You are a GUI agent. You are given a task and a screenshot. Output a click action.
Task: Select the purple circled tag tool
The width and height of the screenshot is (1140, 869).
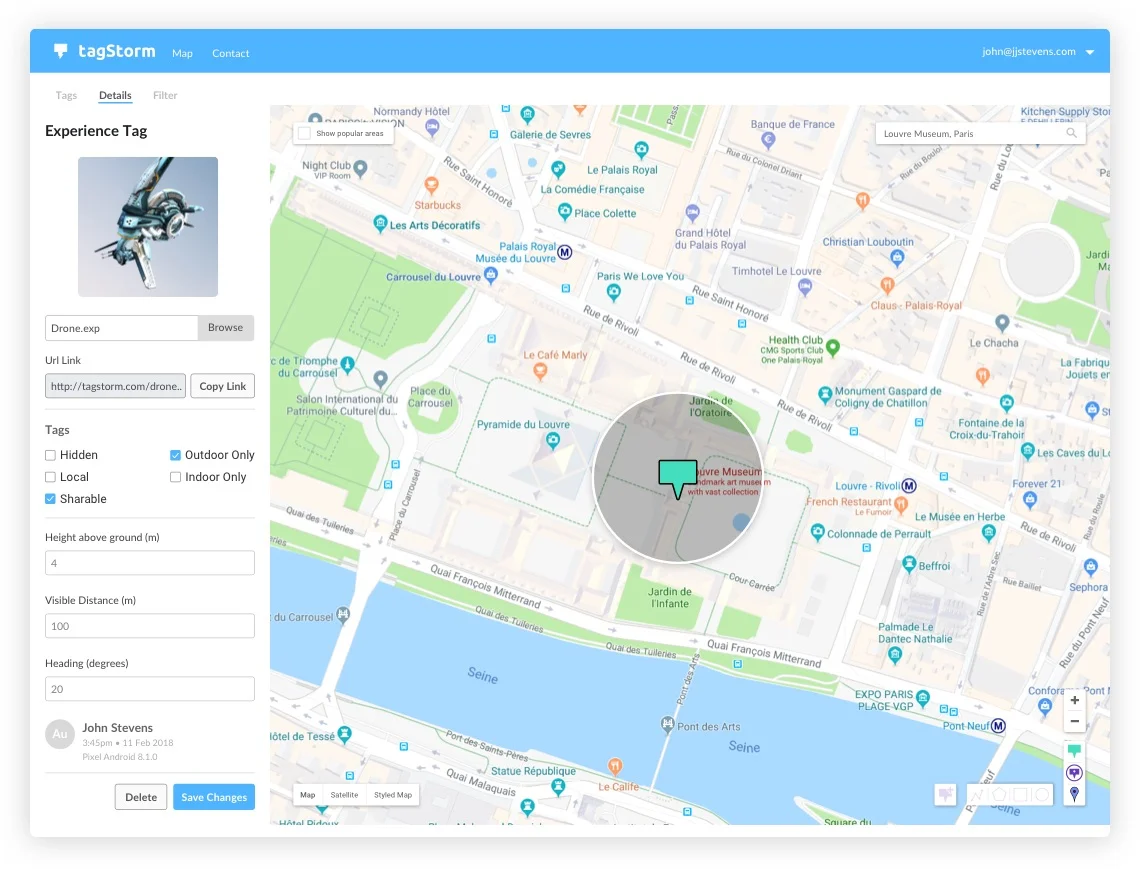click(1074, 772)
